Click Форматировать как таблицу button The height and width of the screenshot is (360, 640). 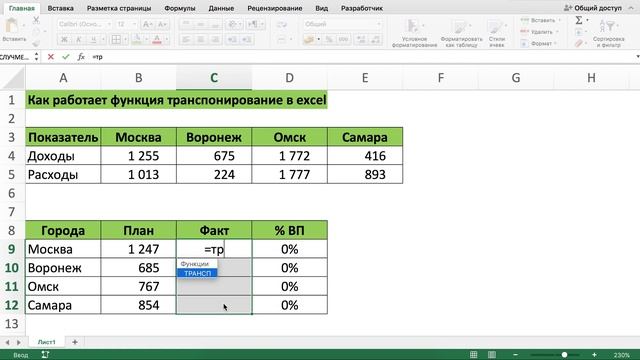click(x=462, y=33)
